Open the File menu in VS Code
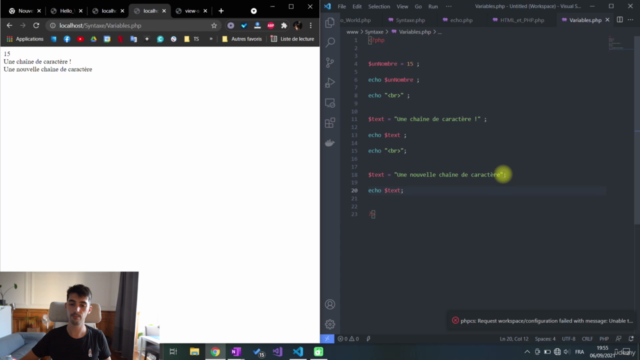This screenshot has height=360, width=640. (342, 7)
